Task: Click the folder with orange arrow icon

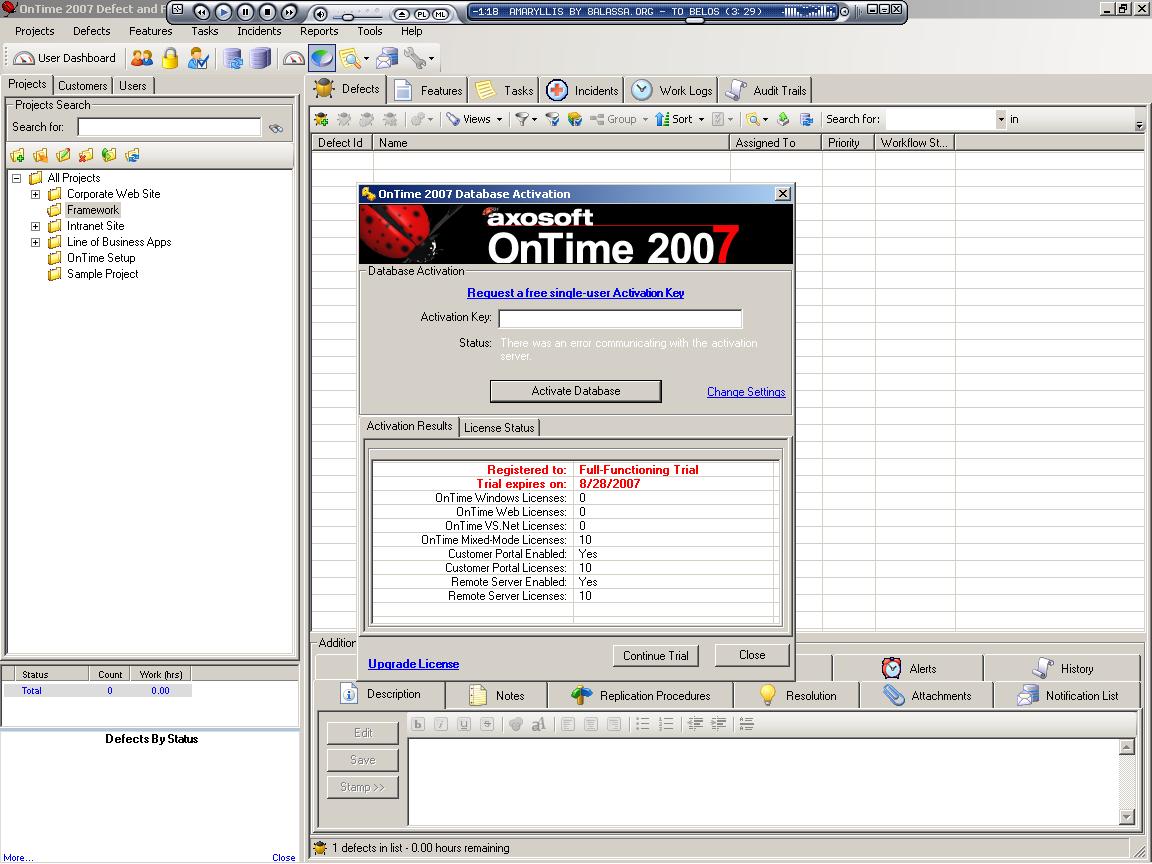Action: click(40, 155)
